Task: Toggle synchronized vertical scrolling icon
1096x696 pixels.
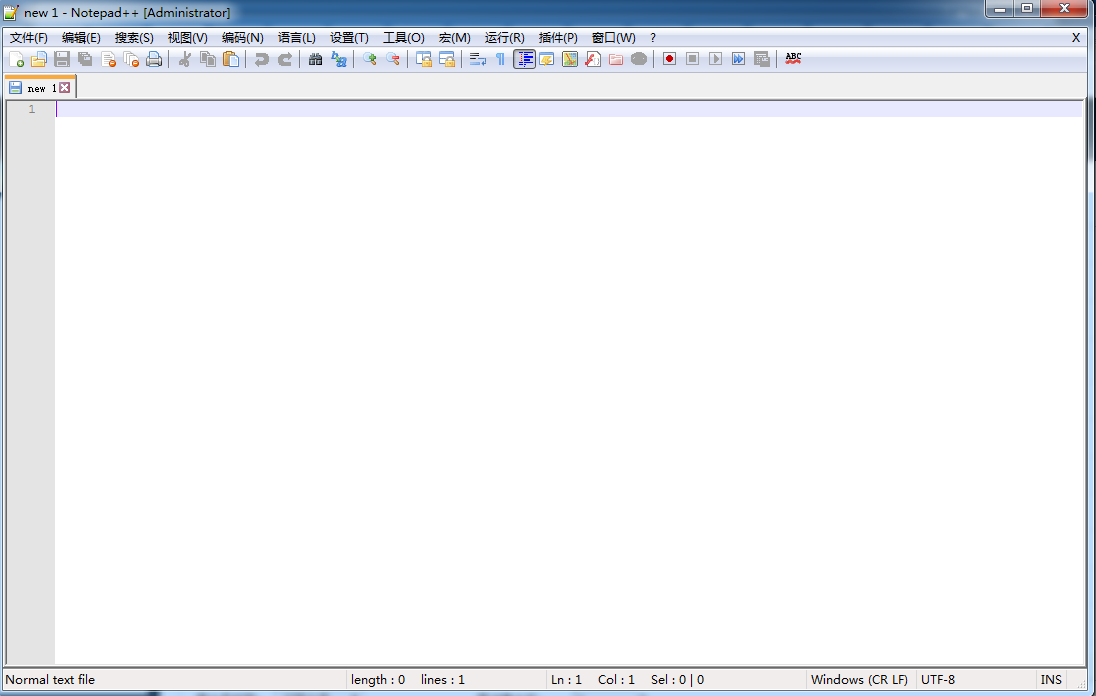Action: (x=424, y=59)
